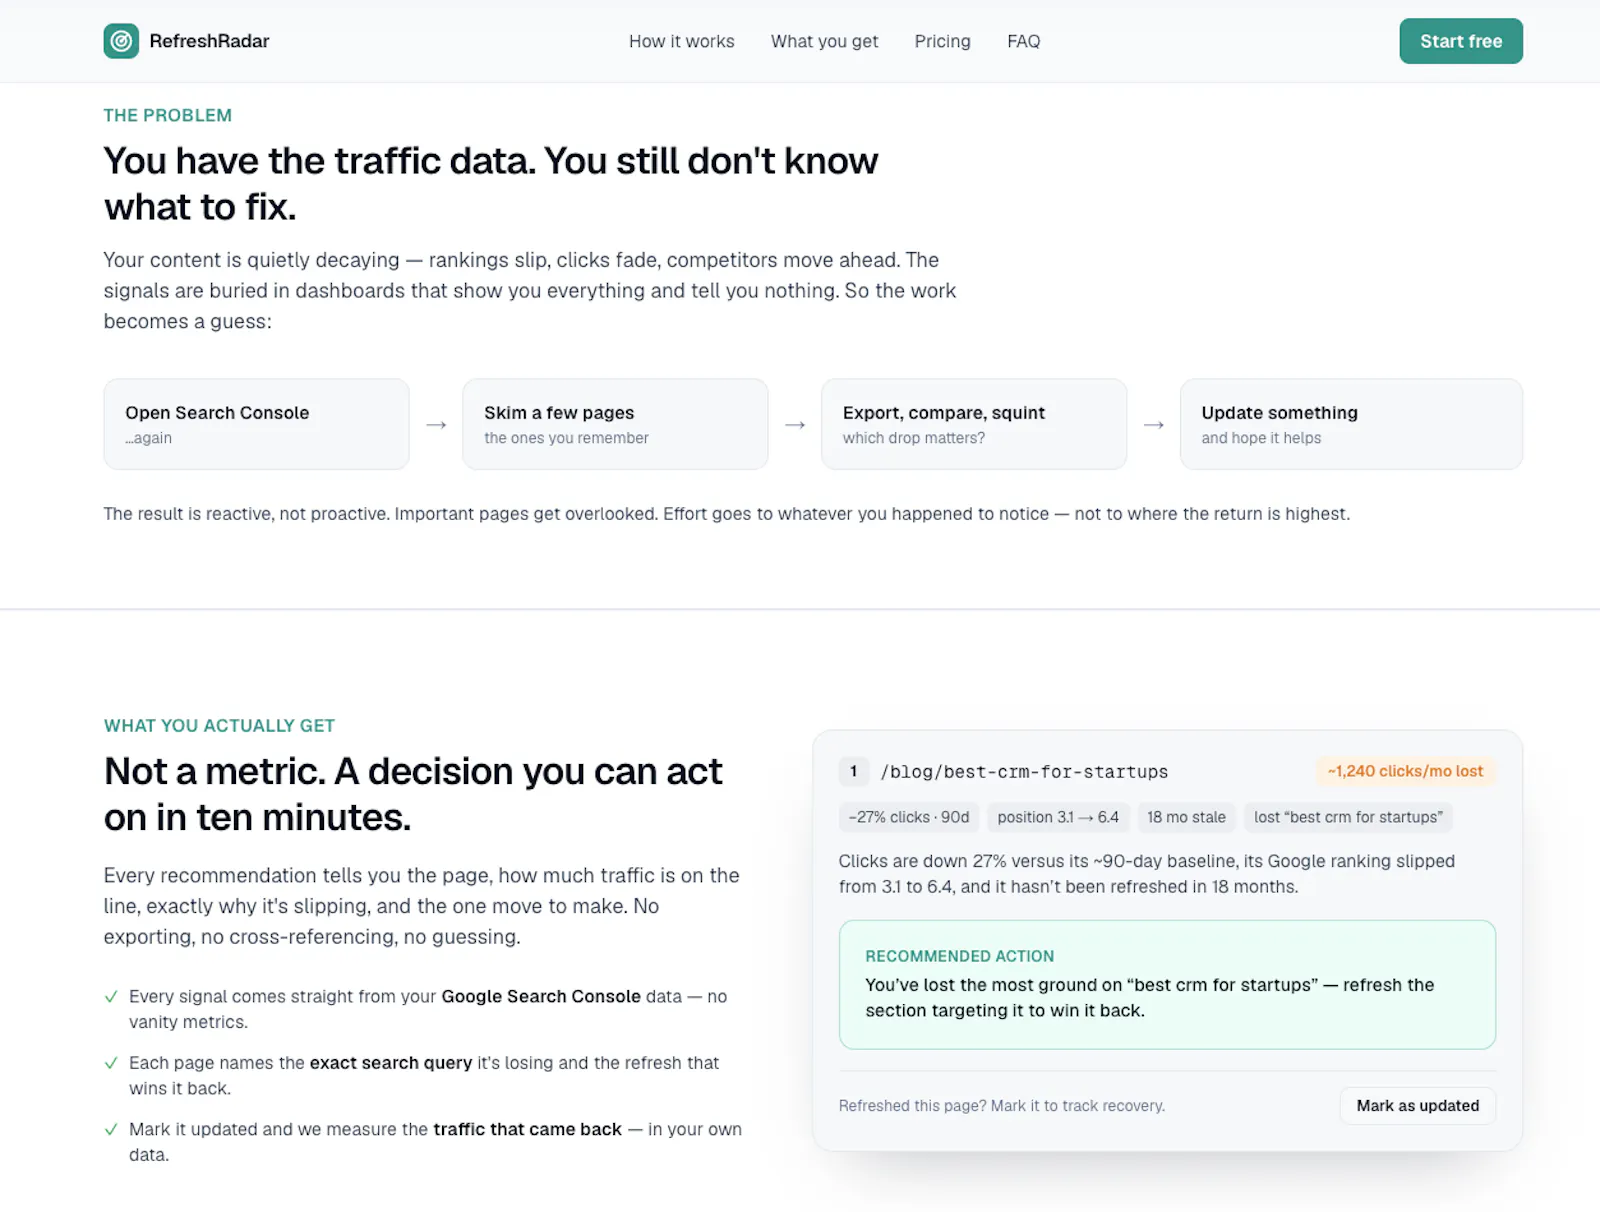Click the position 3.1 → 6.4 tag
The height and width of the screenshot is (1212, 1600).
click(x=1058, y=817)
